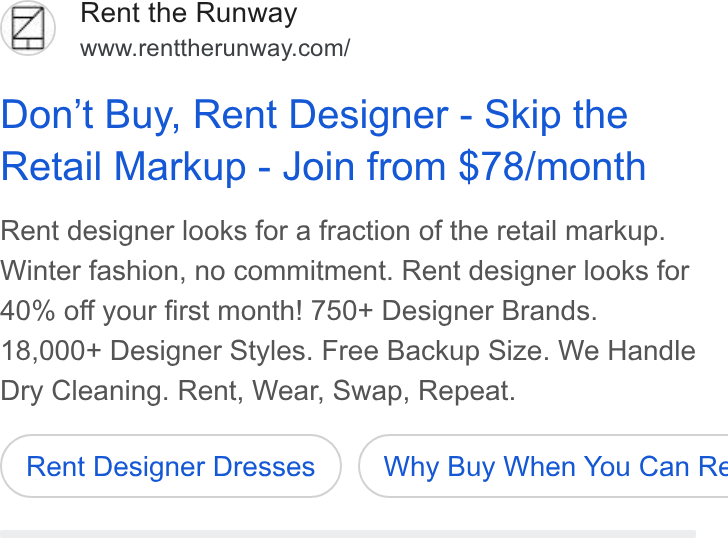728x538 pixels.
Task: Click the gray horizontal bar below chips
Action: click(x=348, y=534)
